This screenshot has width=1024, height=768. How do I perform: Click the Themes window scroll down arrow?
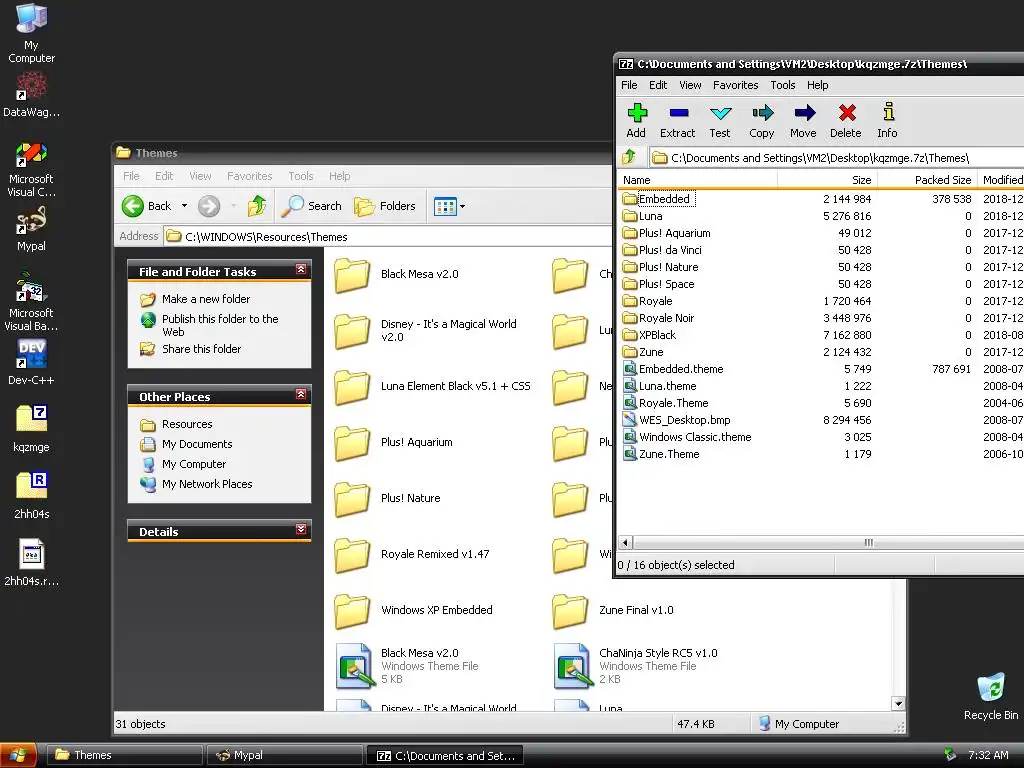(898, 703)
